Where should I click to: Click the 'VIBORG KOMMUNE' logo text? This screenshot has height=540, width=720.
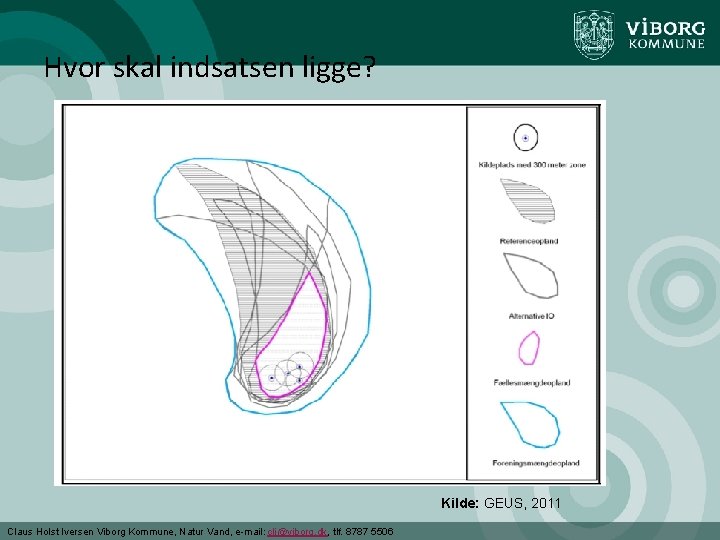pos(665,34)
